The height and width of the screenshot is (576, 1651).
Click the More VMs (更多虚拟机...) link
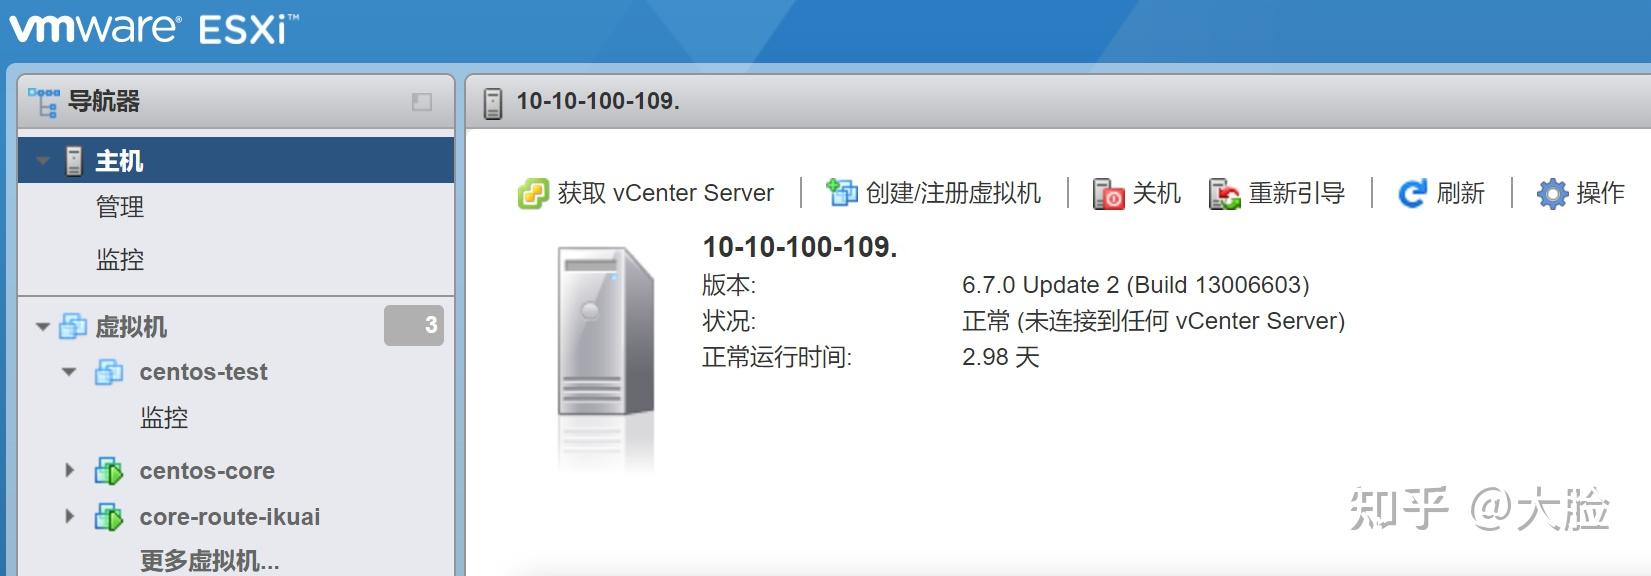[209, 561]
